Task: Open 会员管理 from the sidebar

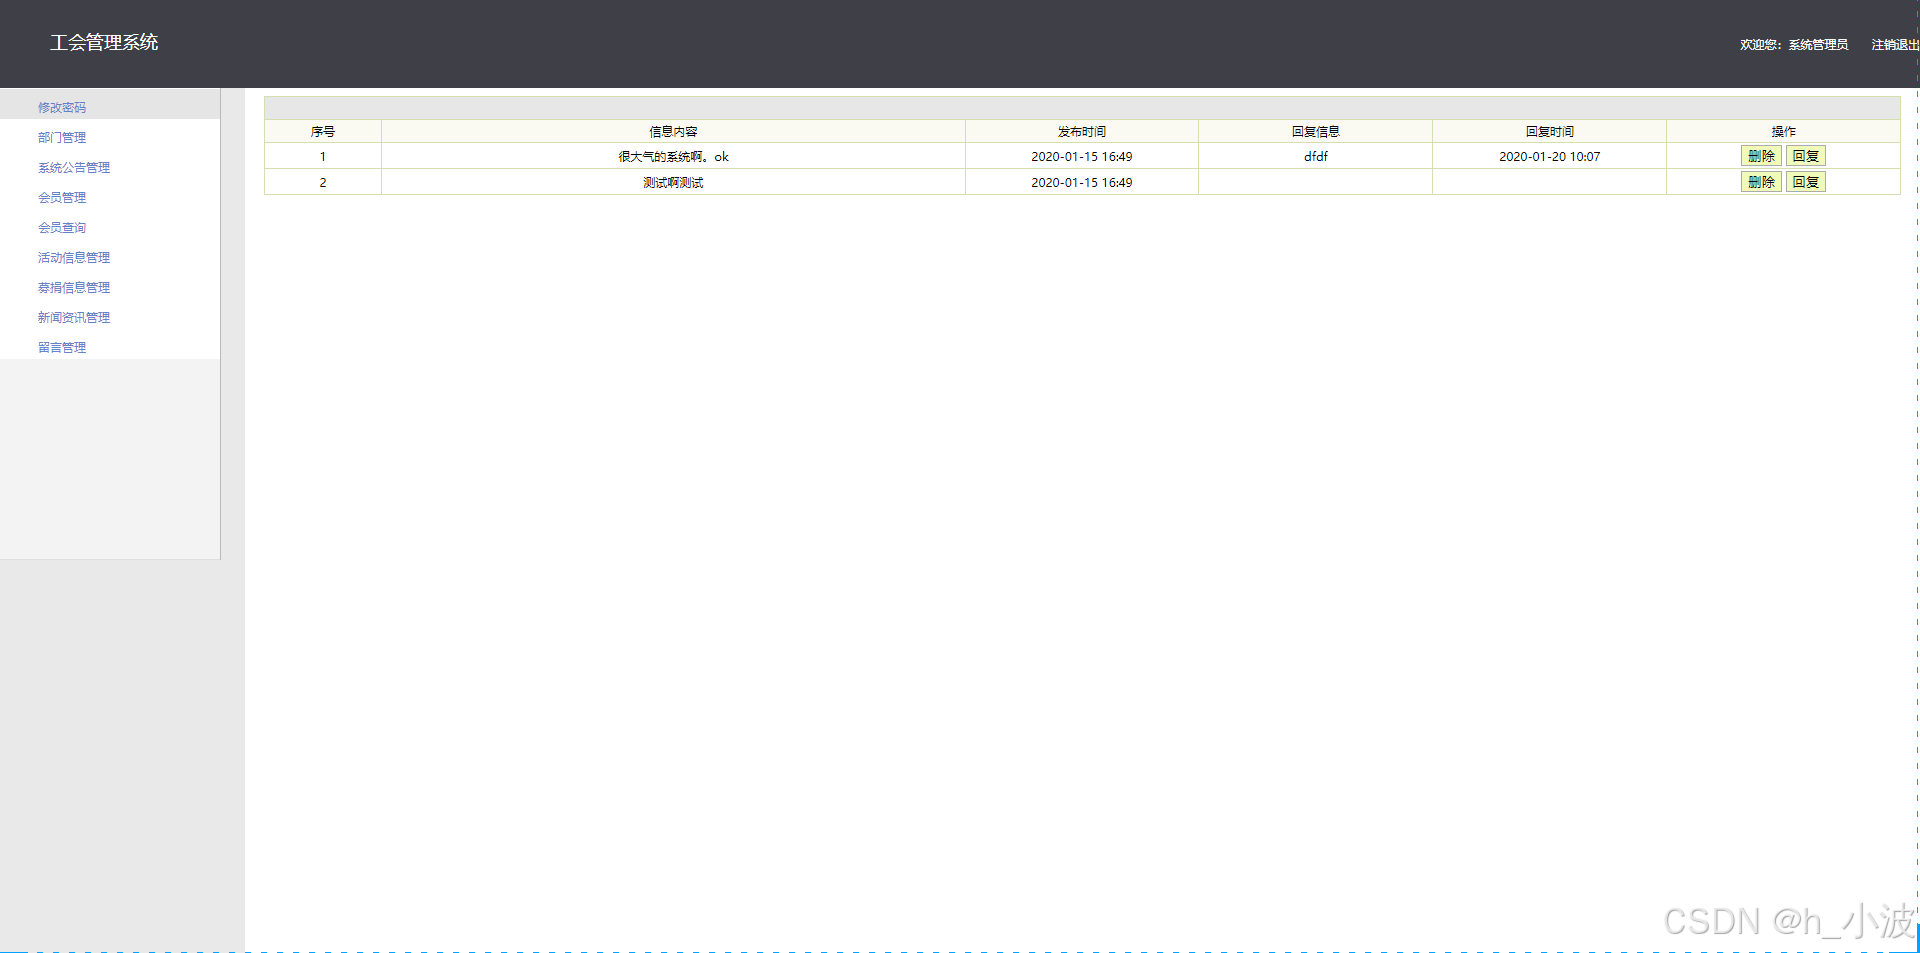Action: click(x=62, y=197)
